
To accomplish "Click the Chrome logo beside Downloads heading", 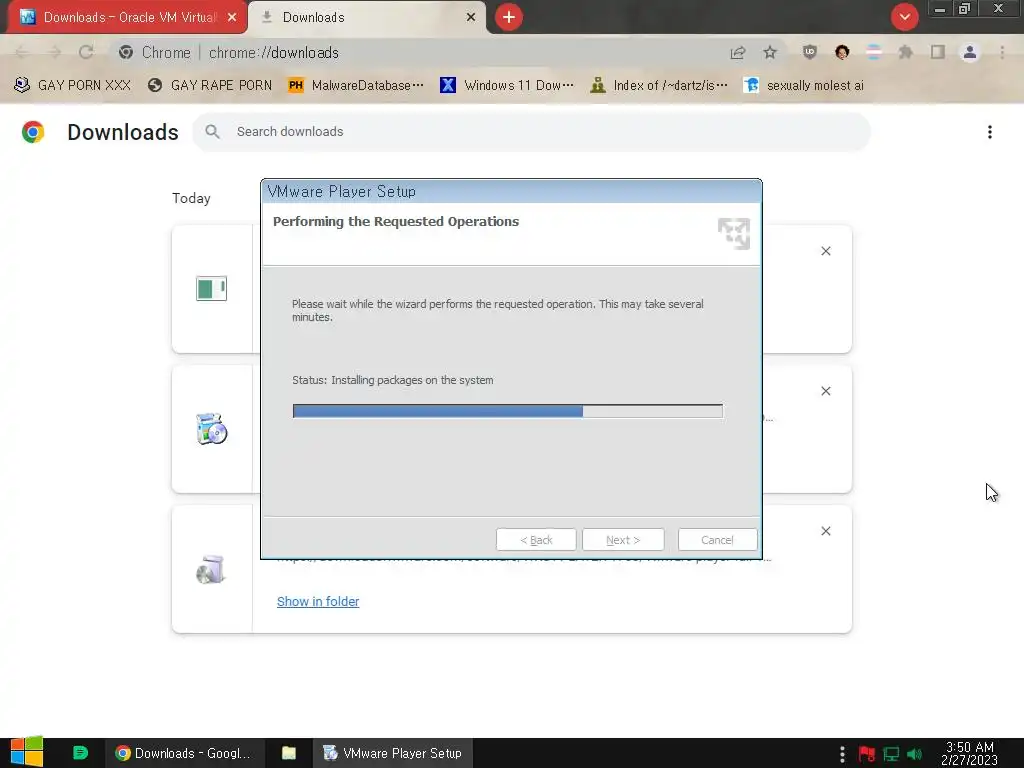I will pyautogui.click(x=33, y=132).
